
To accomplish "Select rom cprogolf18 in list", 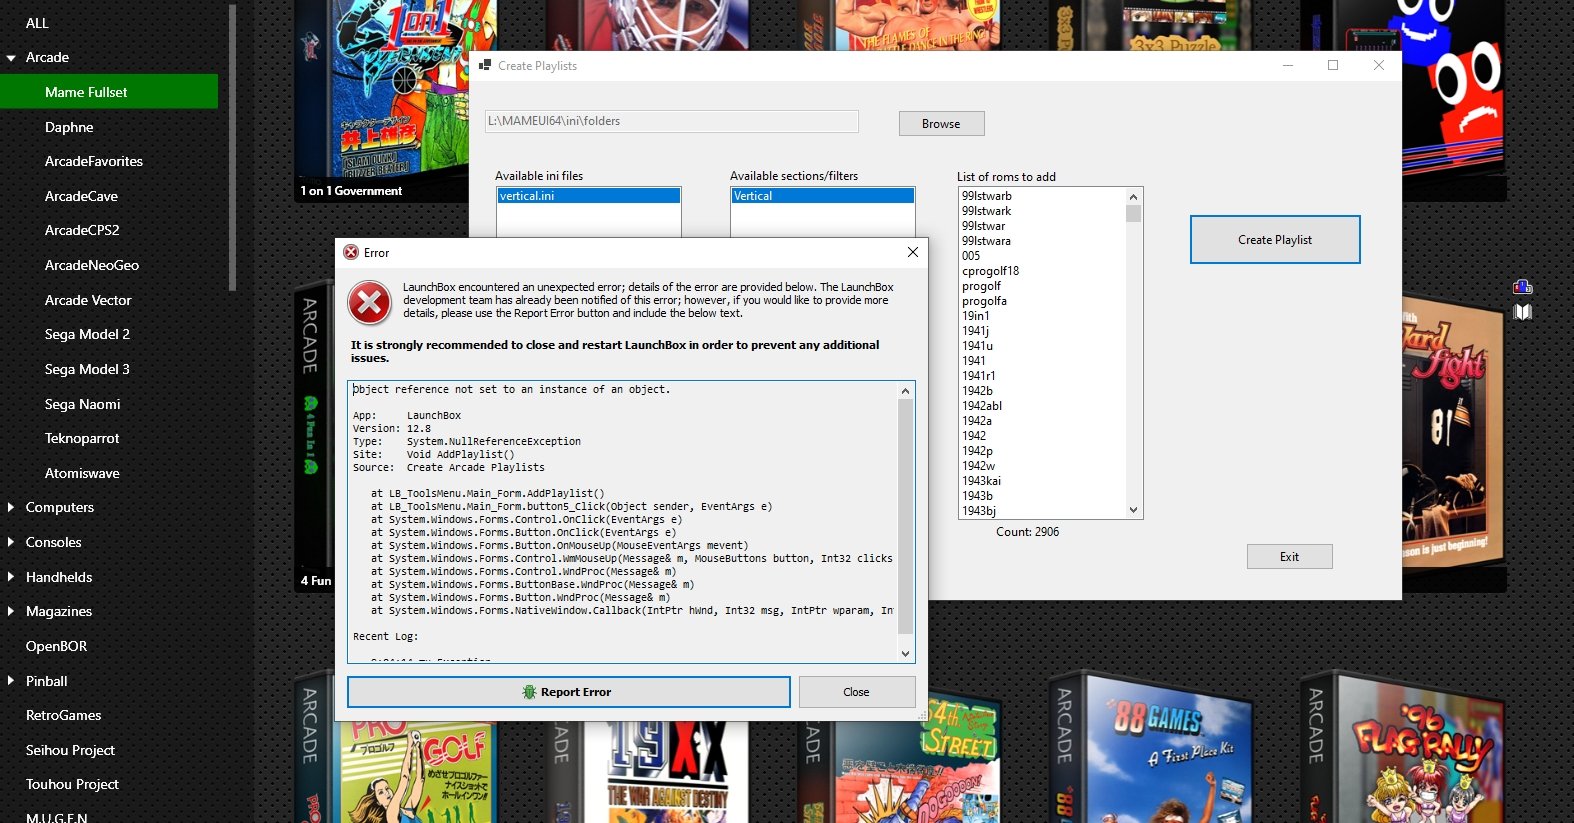I will 990,271.
